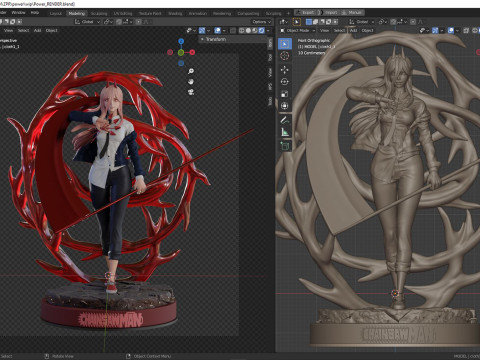Switch to the Rendering workspace tab
480x360 pixels.
click(222, 13)
